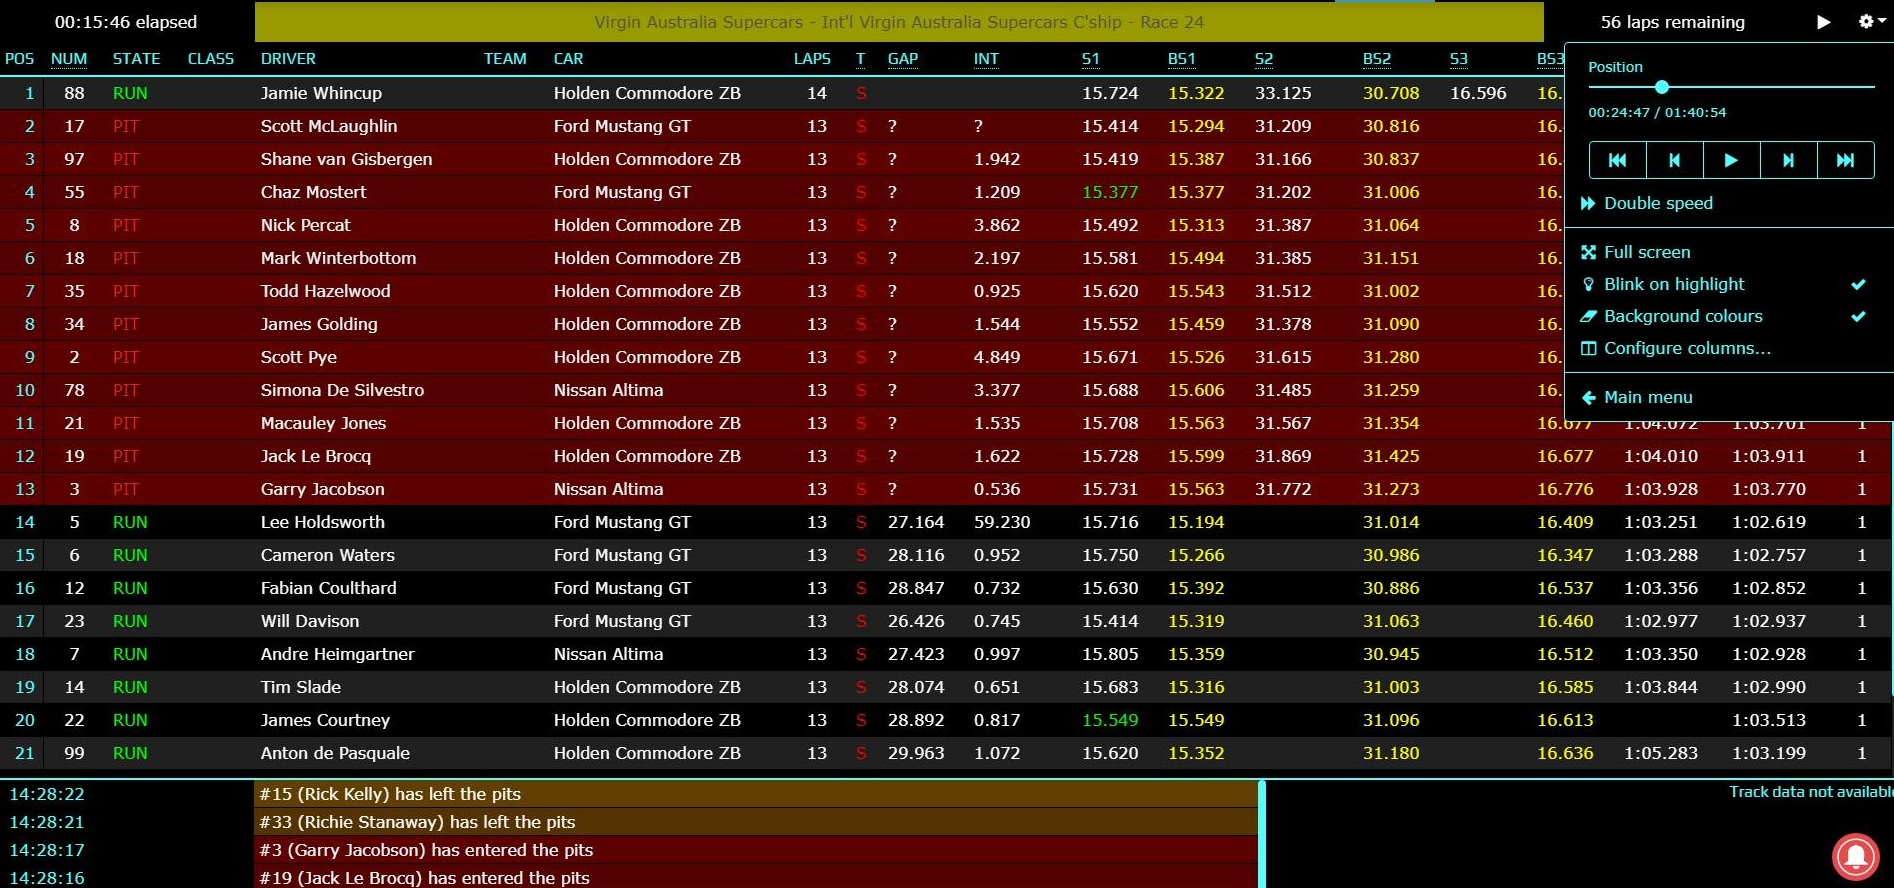
Task: Click the 14:28:22 message timestamp
Action: [x=47, y=794]
